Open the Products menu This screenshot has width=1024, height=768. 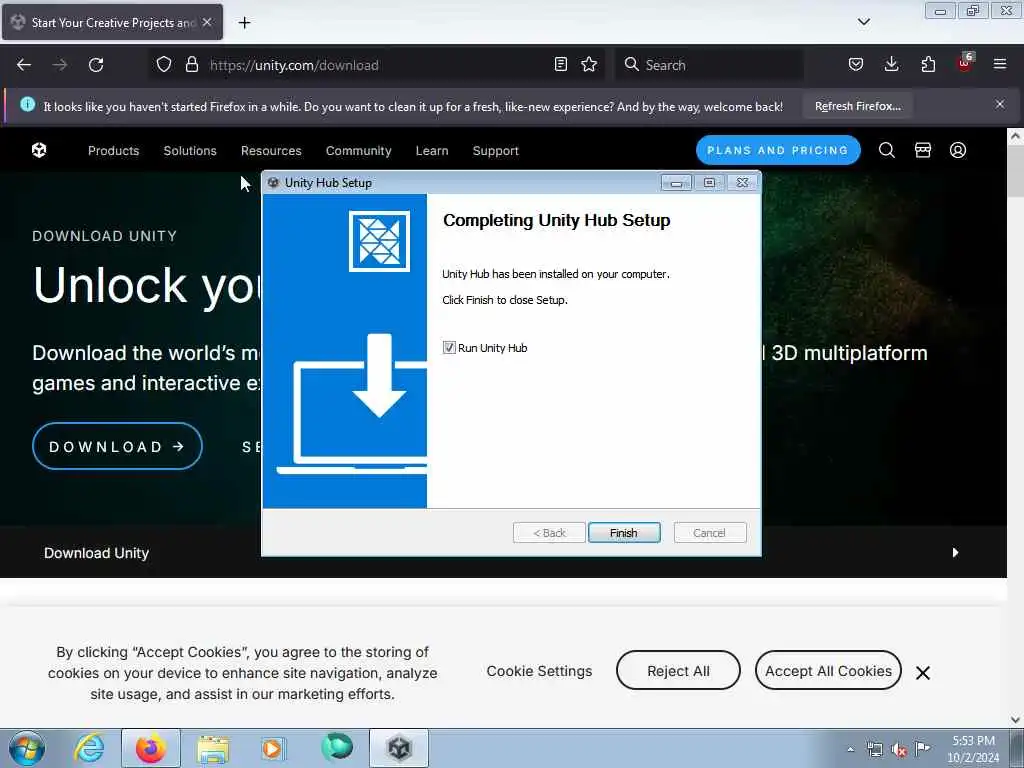click(114, 151)
